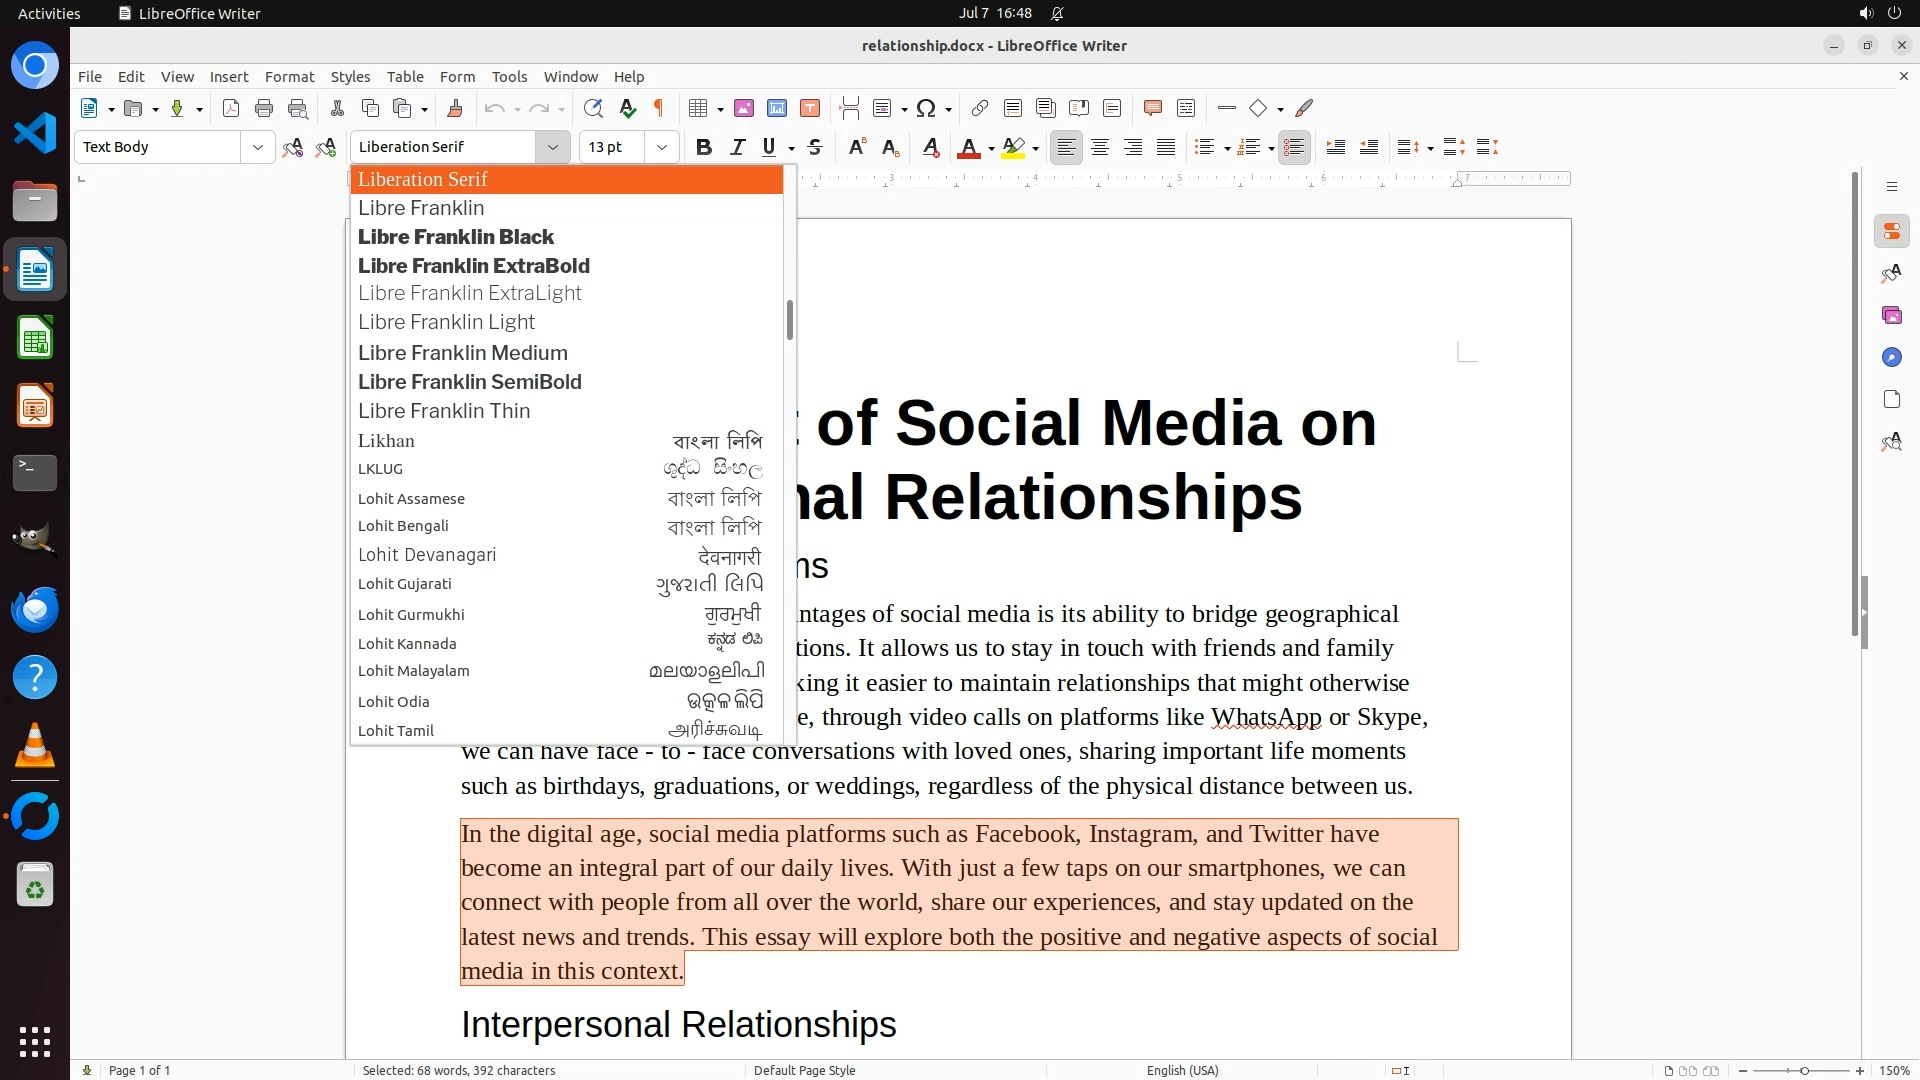Open the sidebar Navigator panel icon
1920x1080 pixels.
coord(1891,357)
